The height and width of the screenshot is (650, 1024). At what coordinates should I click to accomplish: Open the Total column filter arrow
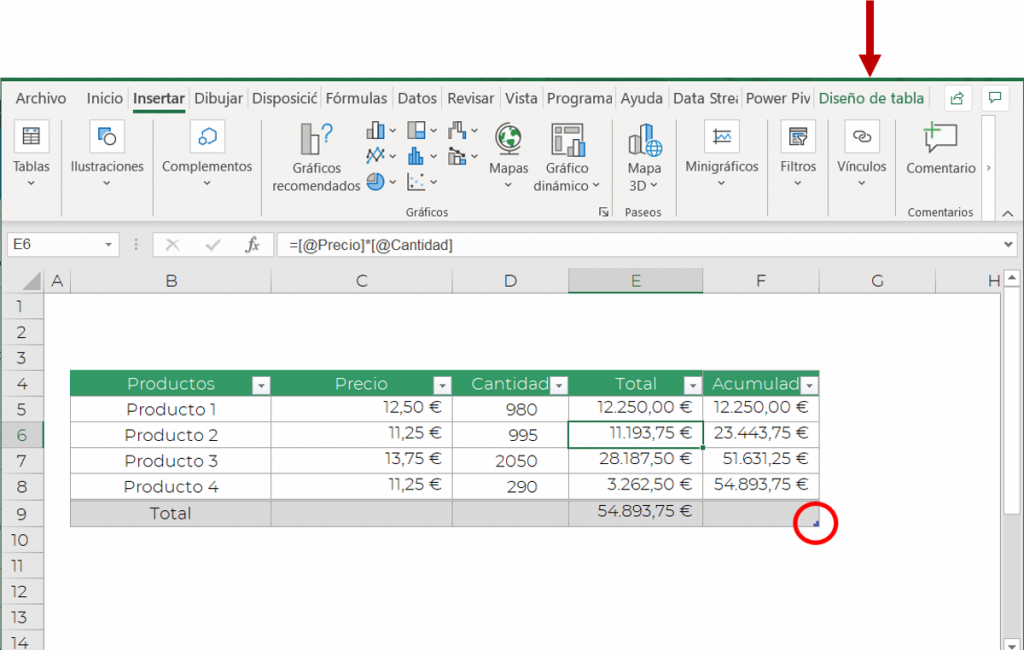692,384
